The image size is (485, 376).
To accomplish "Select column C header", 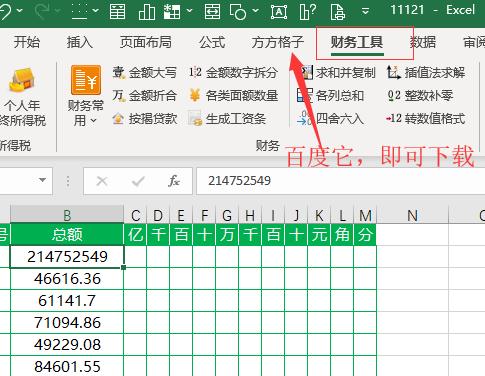I will click(x=135, y=215).
